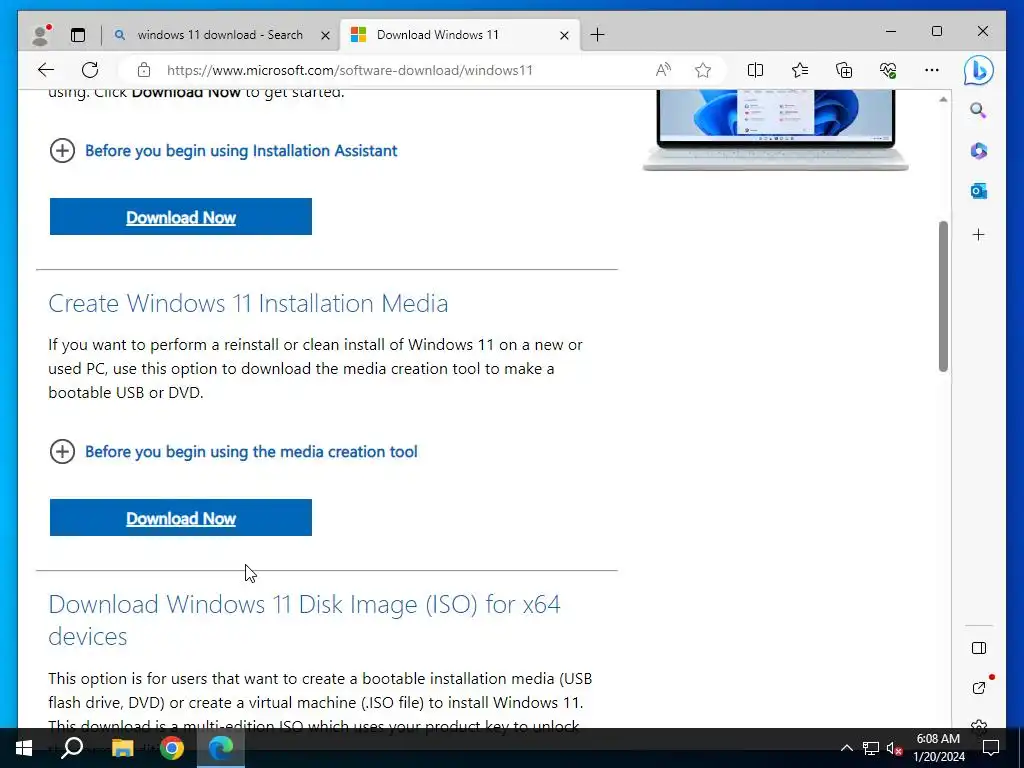Open the tab actions menu icon
The height and width of the screenshot is (768, 1024).
tap(78, 35)
